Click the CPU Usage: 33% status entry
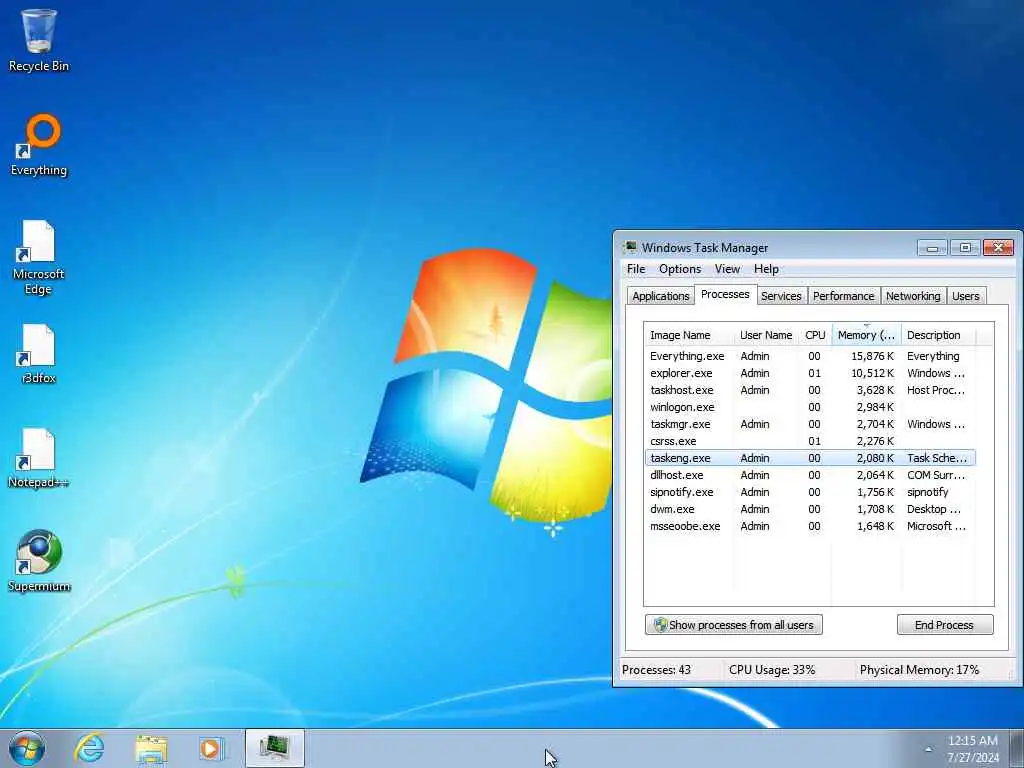The height and width of the screenshot is (768, 1024). [x=772, y=670]
